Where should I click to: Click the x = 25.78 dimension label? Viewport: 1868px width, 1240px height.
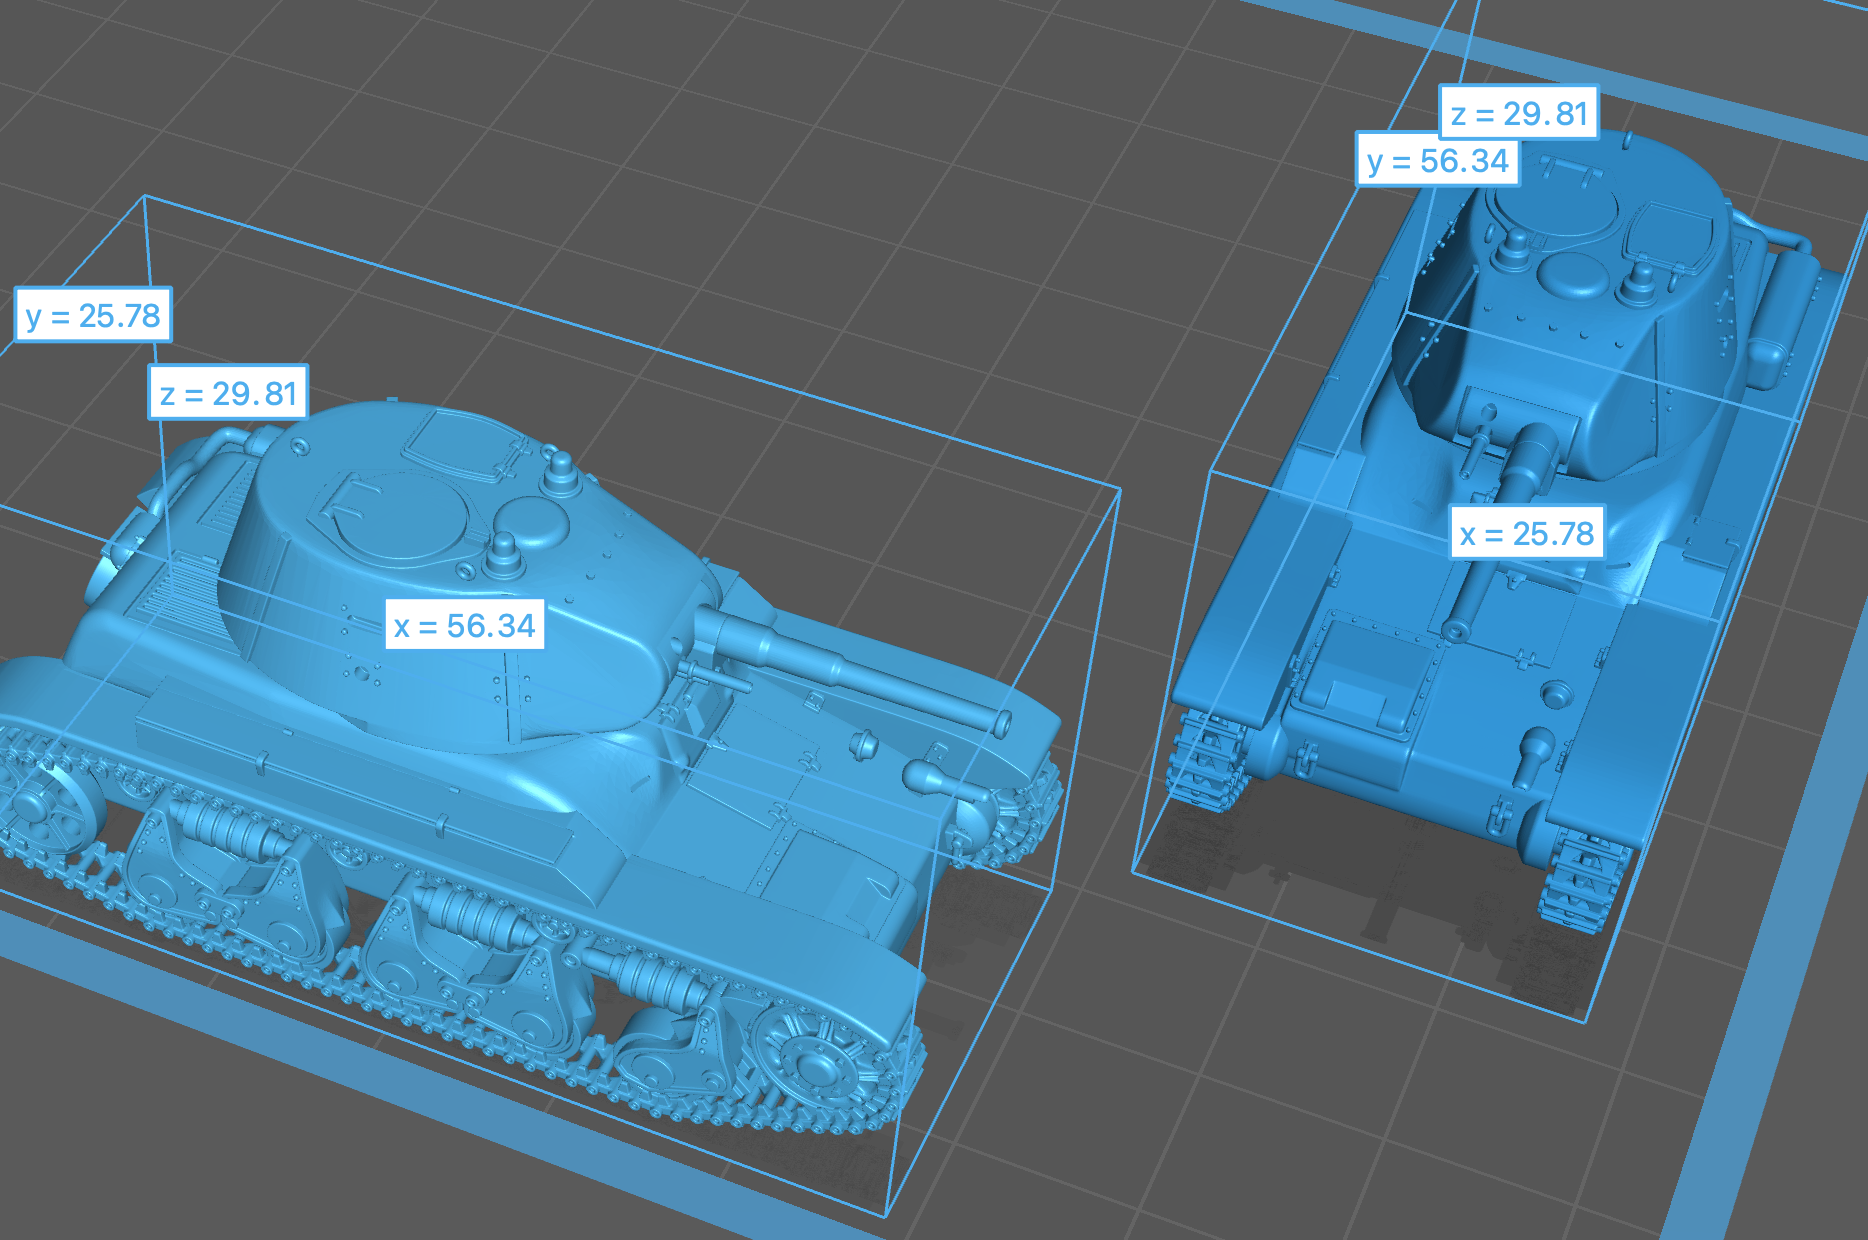(1526, 532)
